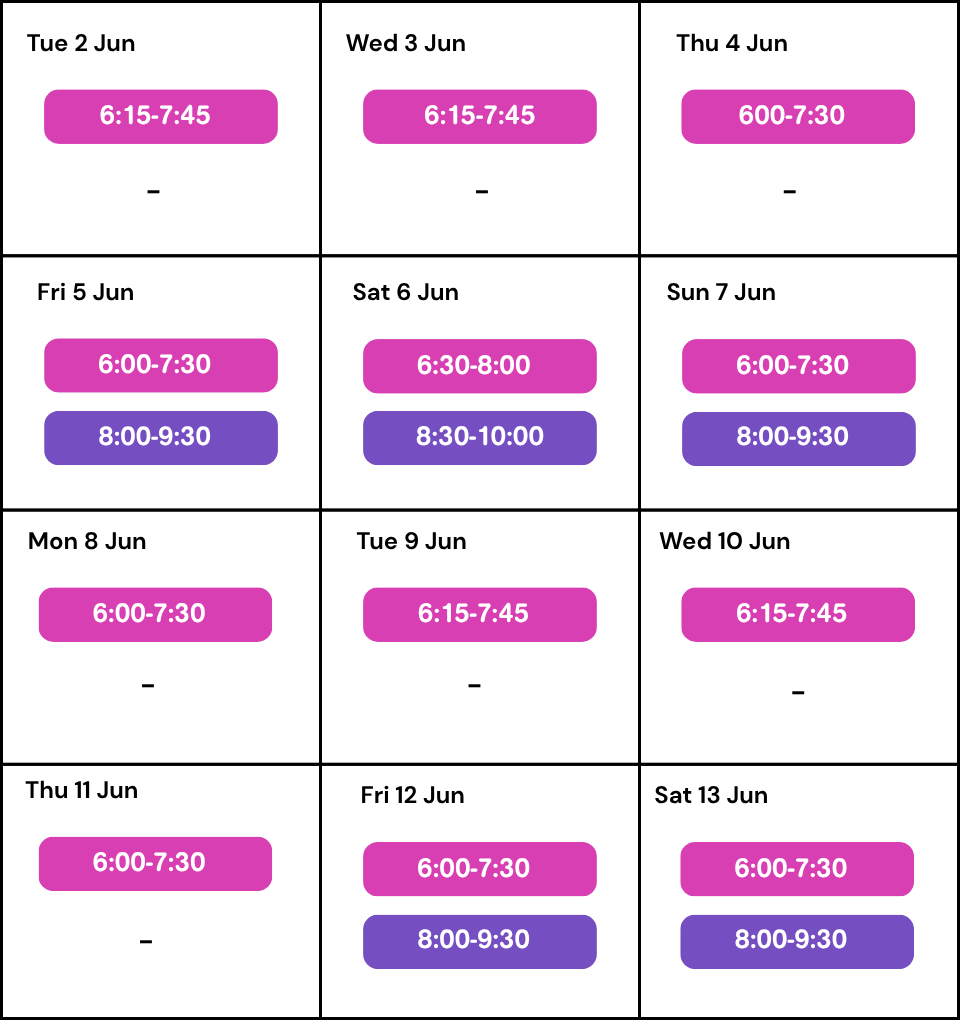
Task: Click Wed 10 Jun 6:15-7:45 slot
Action: (797, 614)
